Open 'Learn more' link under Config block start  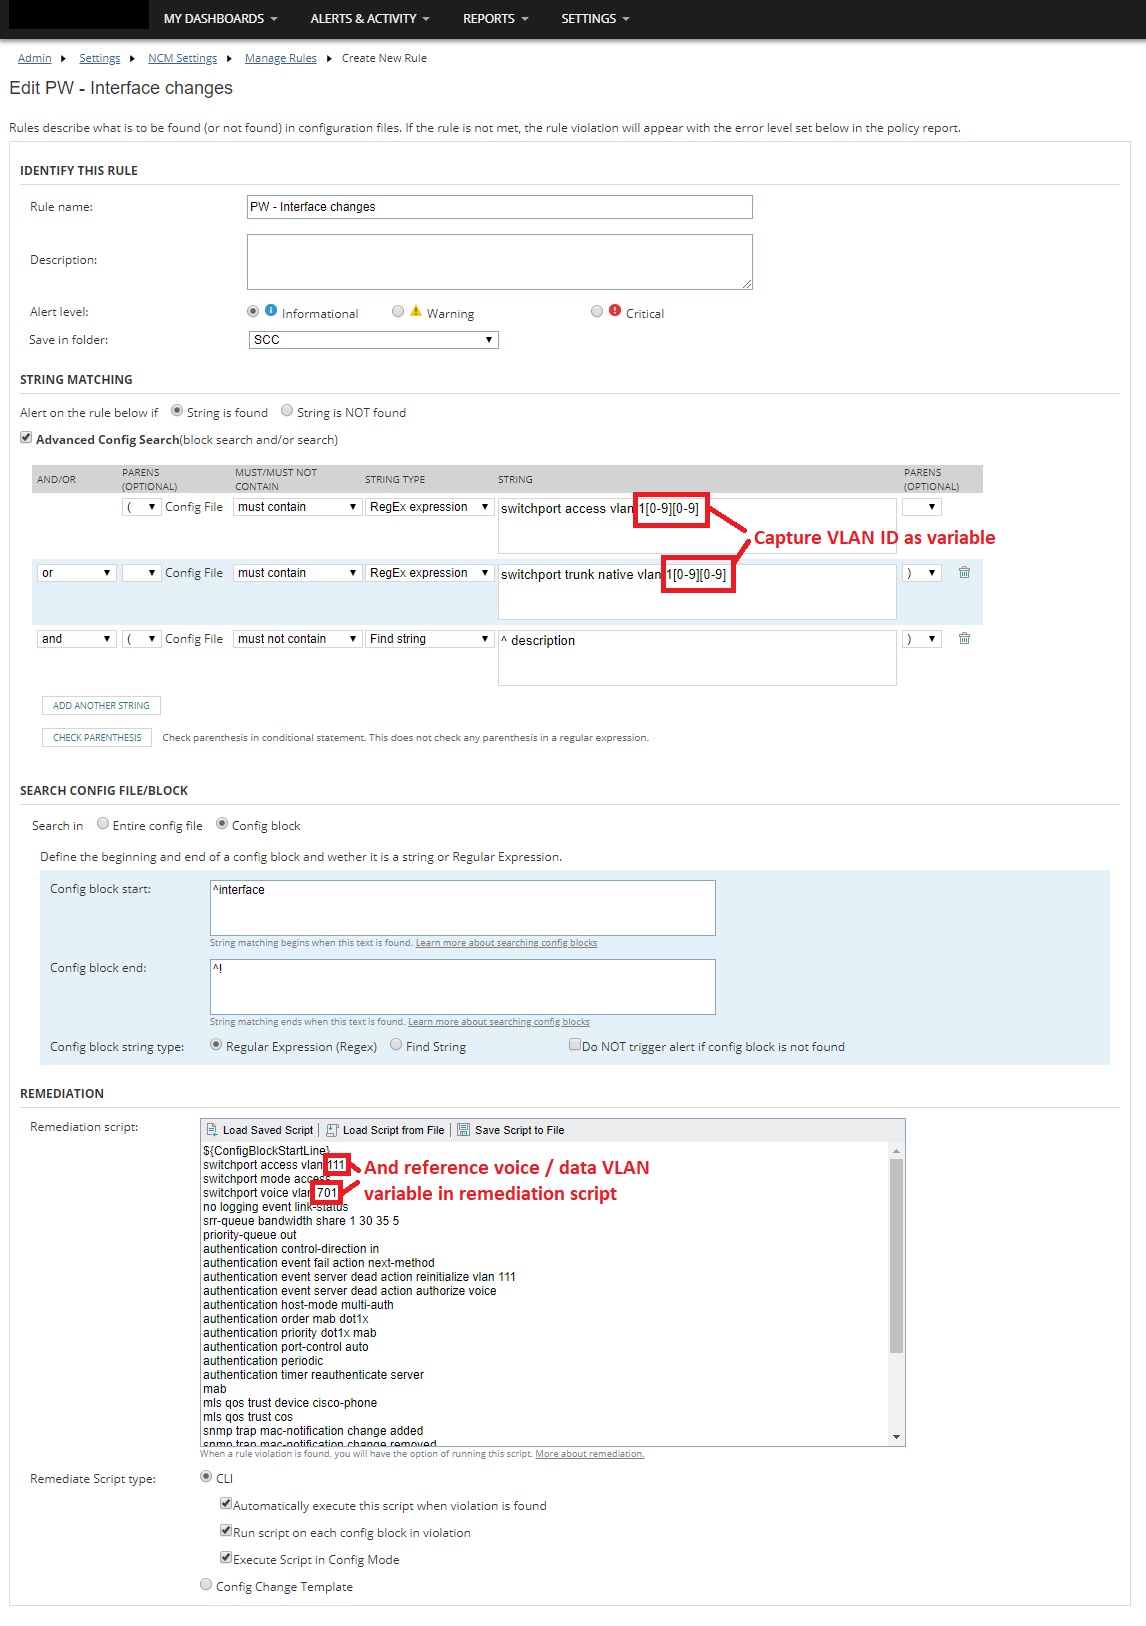coord(506,943)
